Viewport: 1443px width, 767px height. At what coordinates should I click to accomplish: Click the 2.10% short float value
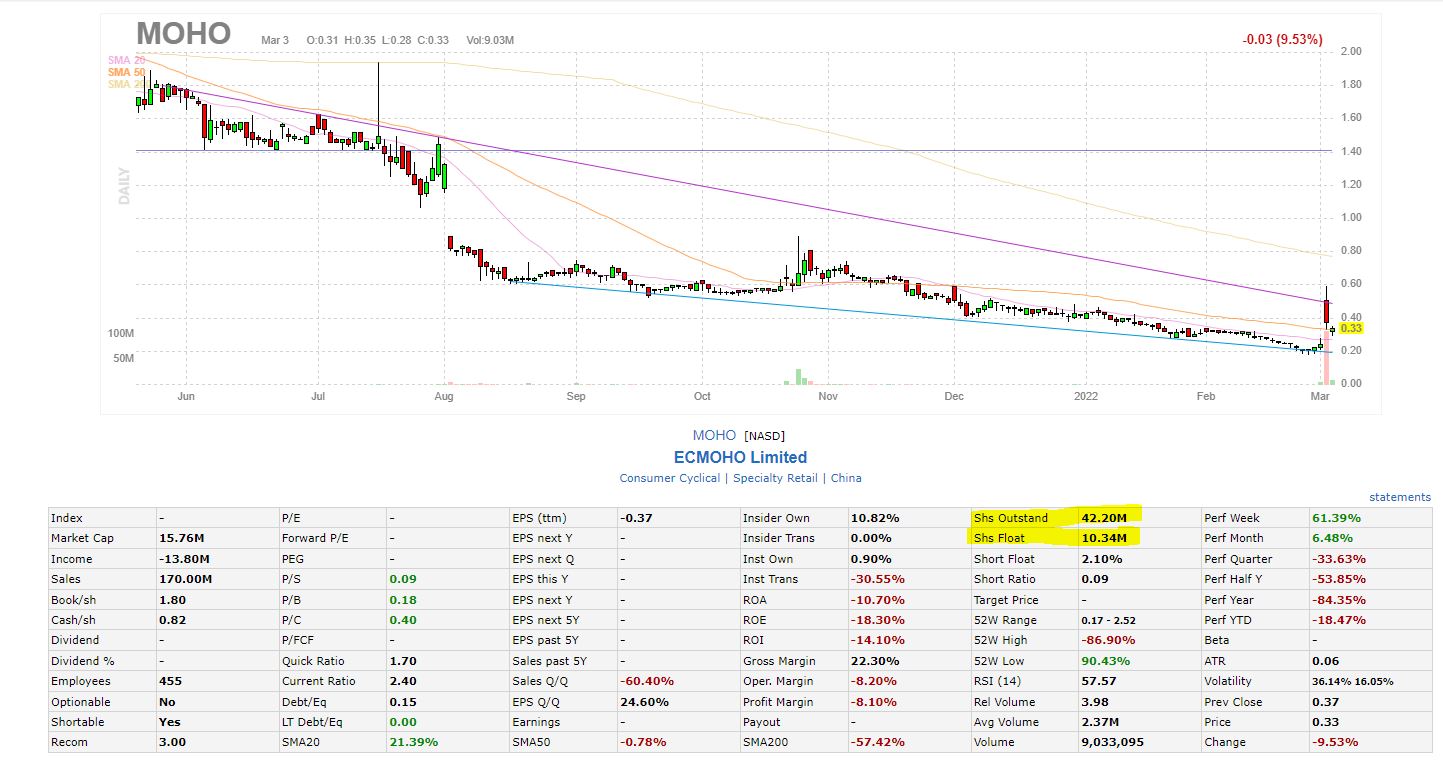(1101, 559)
